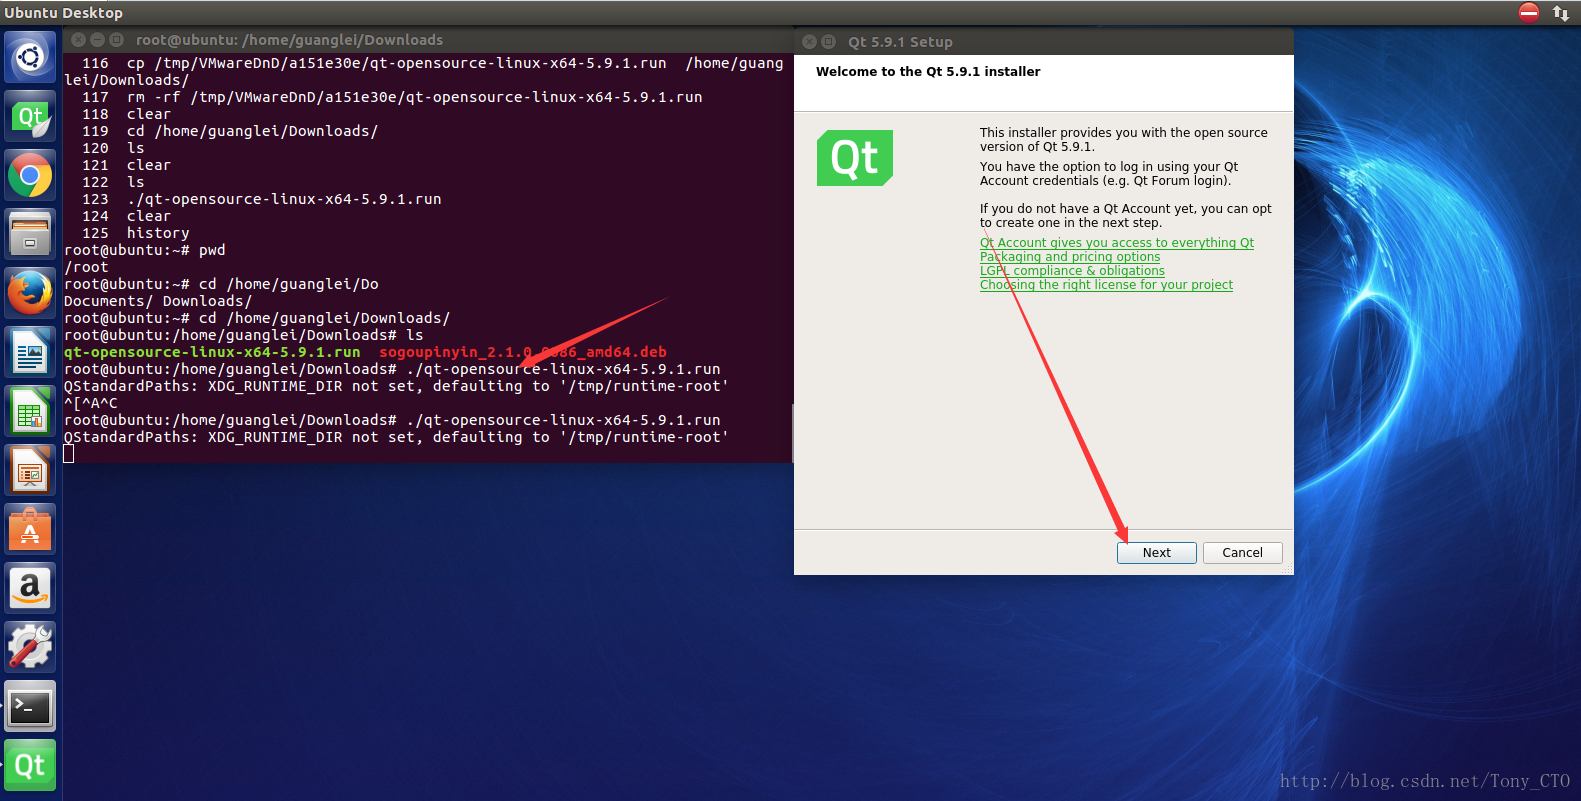
Task: Close the terminal window
Action: point(79,40)
